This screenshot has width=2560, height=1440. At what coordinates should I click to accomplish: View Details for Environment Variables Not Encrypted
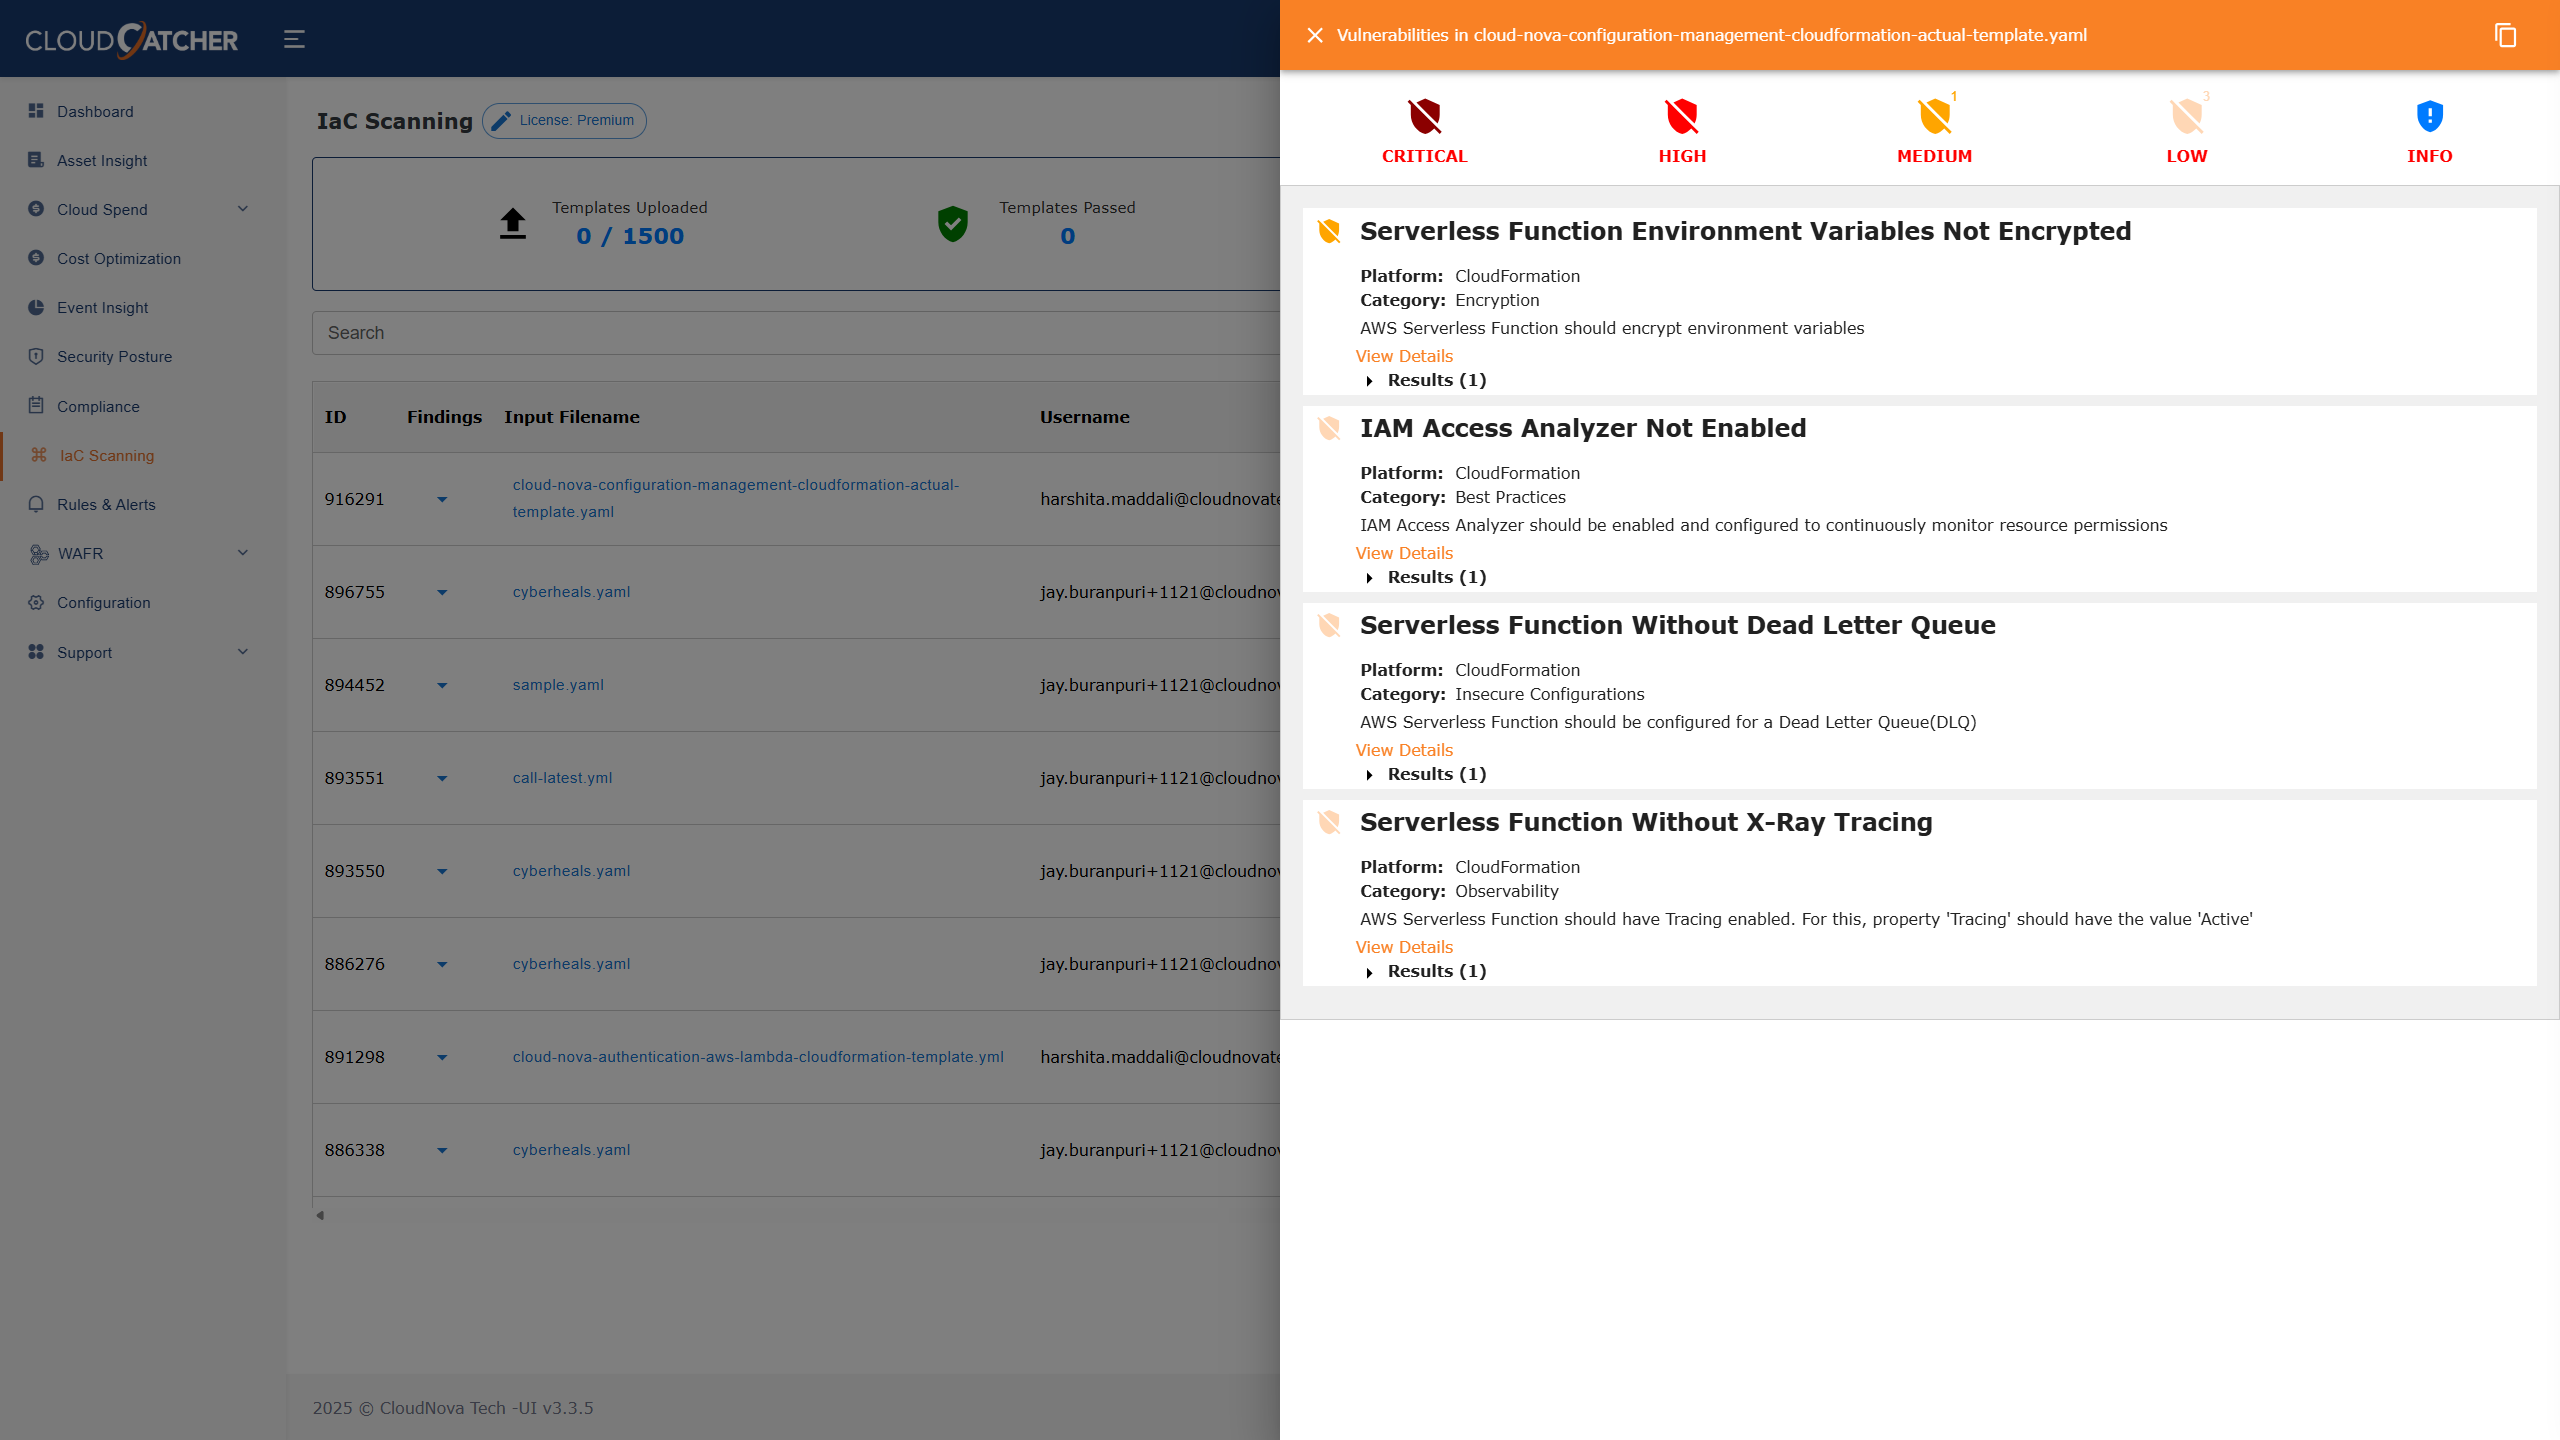click(1404, 356)
